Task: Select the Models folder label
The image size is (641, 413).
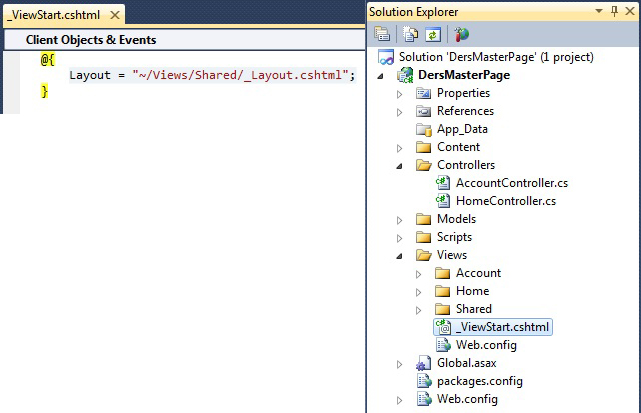Action: 456,219
